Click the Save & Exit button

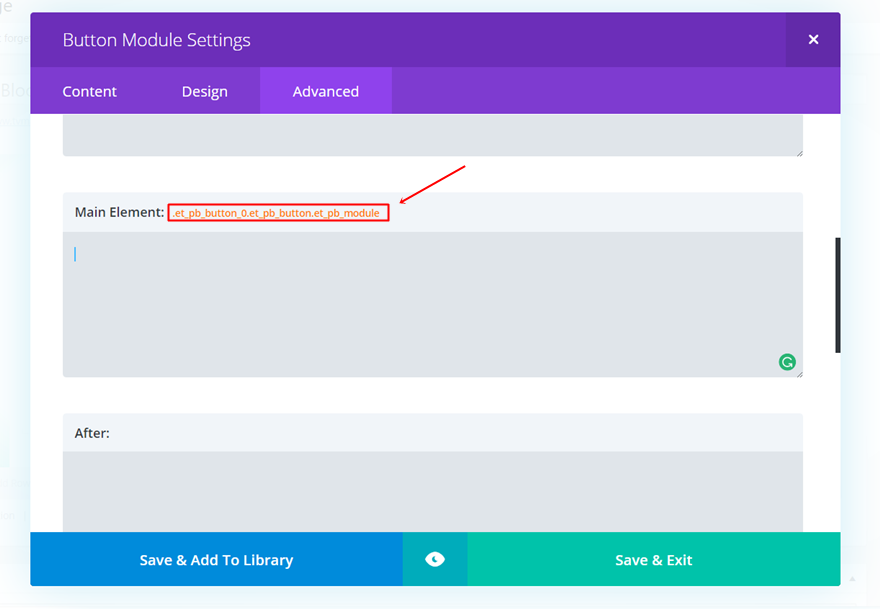click(653, 560)
